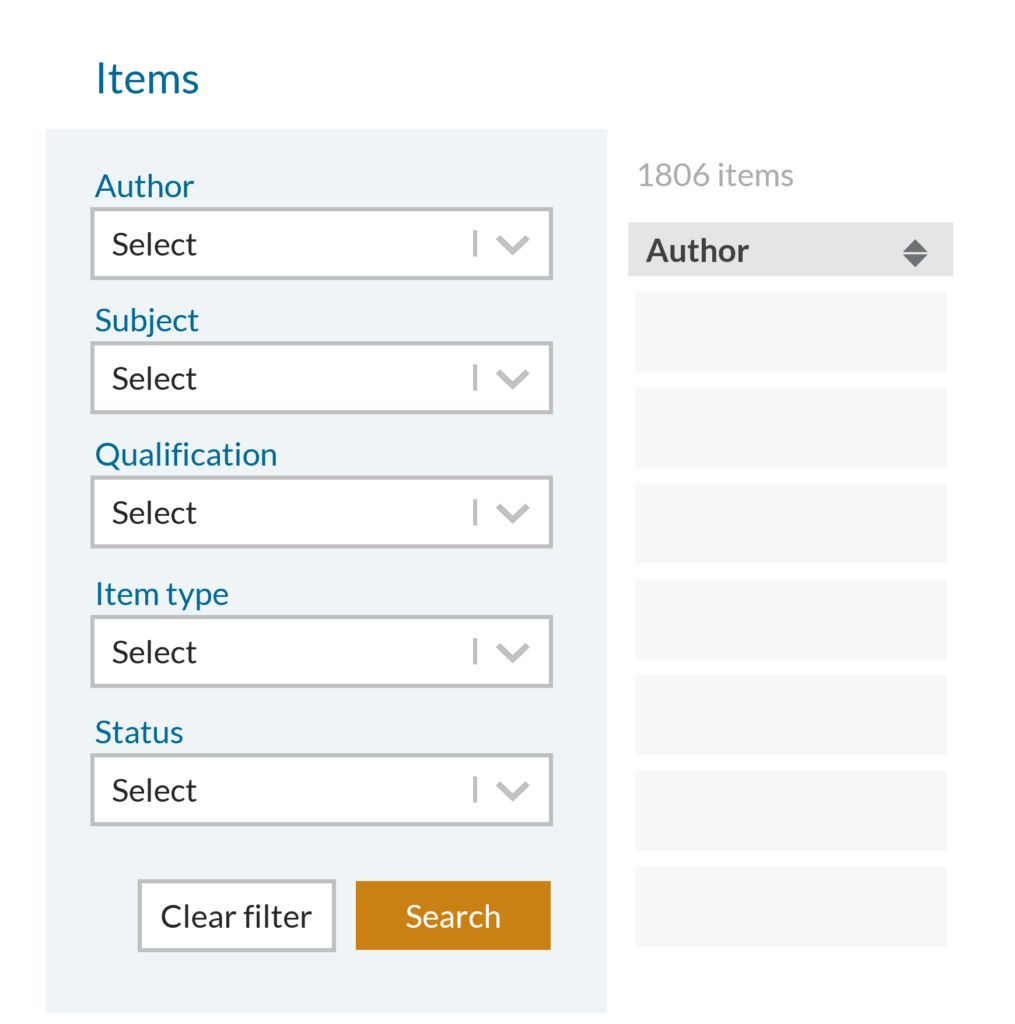Click the Qualification dropdown chevron icon
Image resolution: width=1015 pixels, height=1024 pixels.
coord(513,512)
